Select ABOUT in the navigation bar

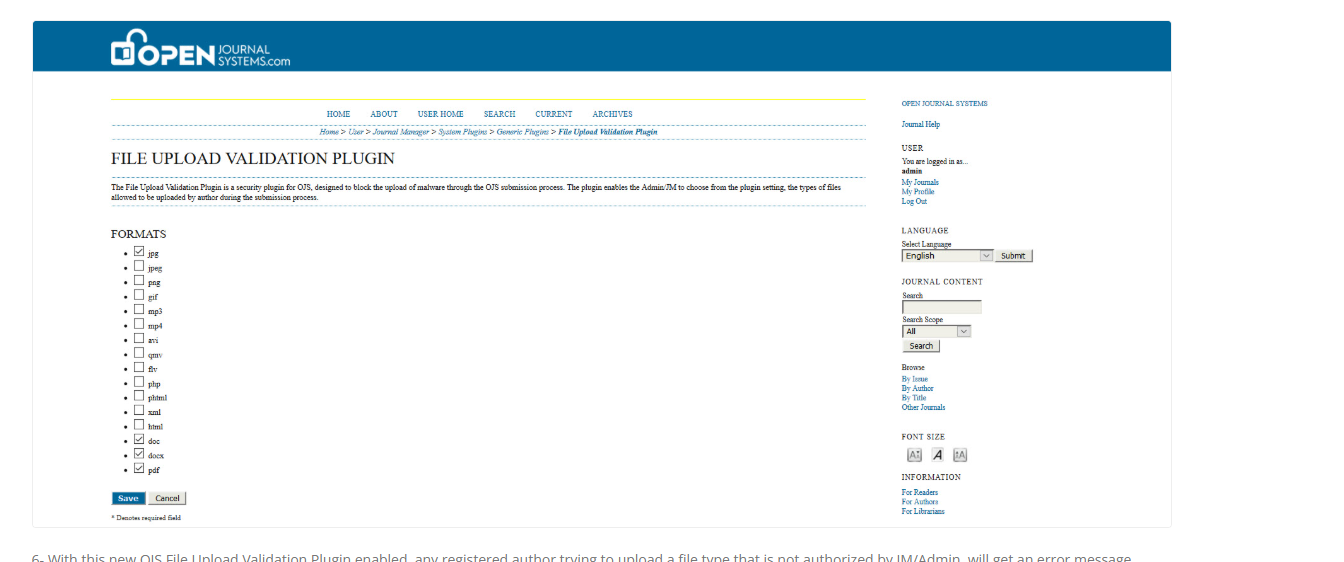click(383, 114)
